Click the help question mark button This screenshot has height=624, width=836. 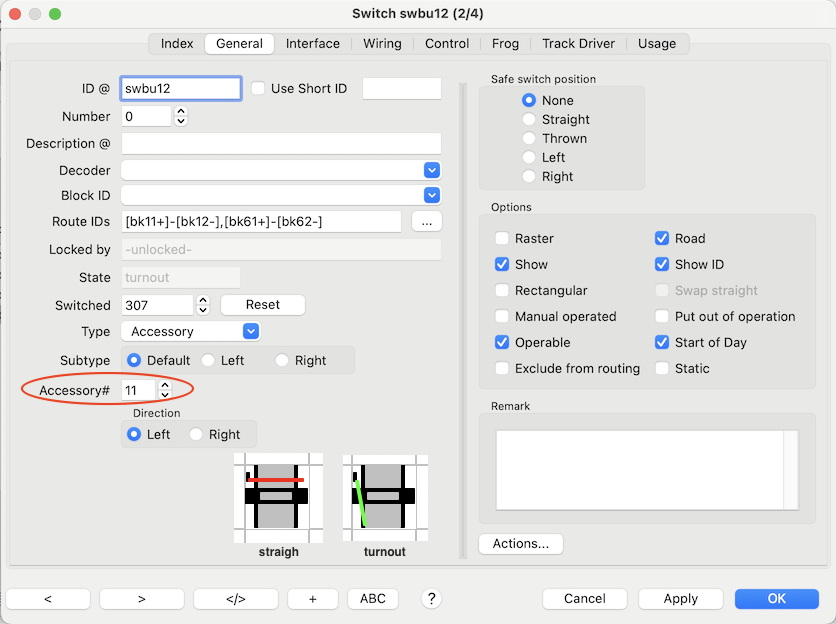pos(431,599)
